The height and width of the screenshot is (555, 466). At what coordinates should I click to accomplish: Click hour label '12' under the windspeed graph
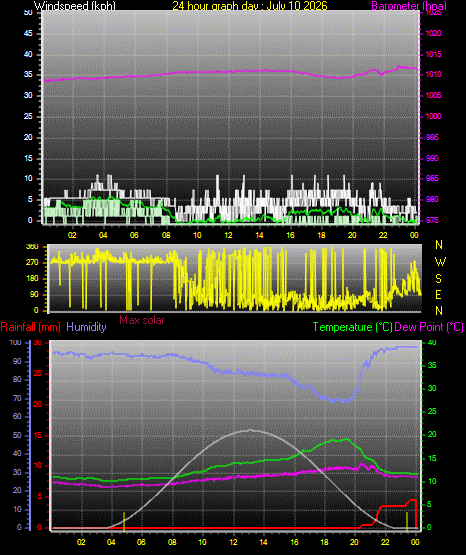(x=228, y=235)
